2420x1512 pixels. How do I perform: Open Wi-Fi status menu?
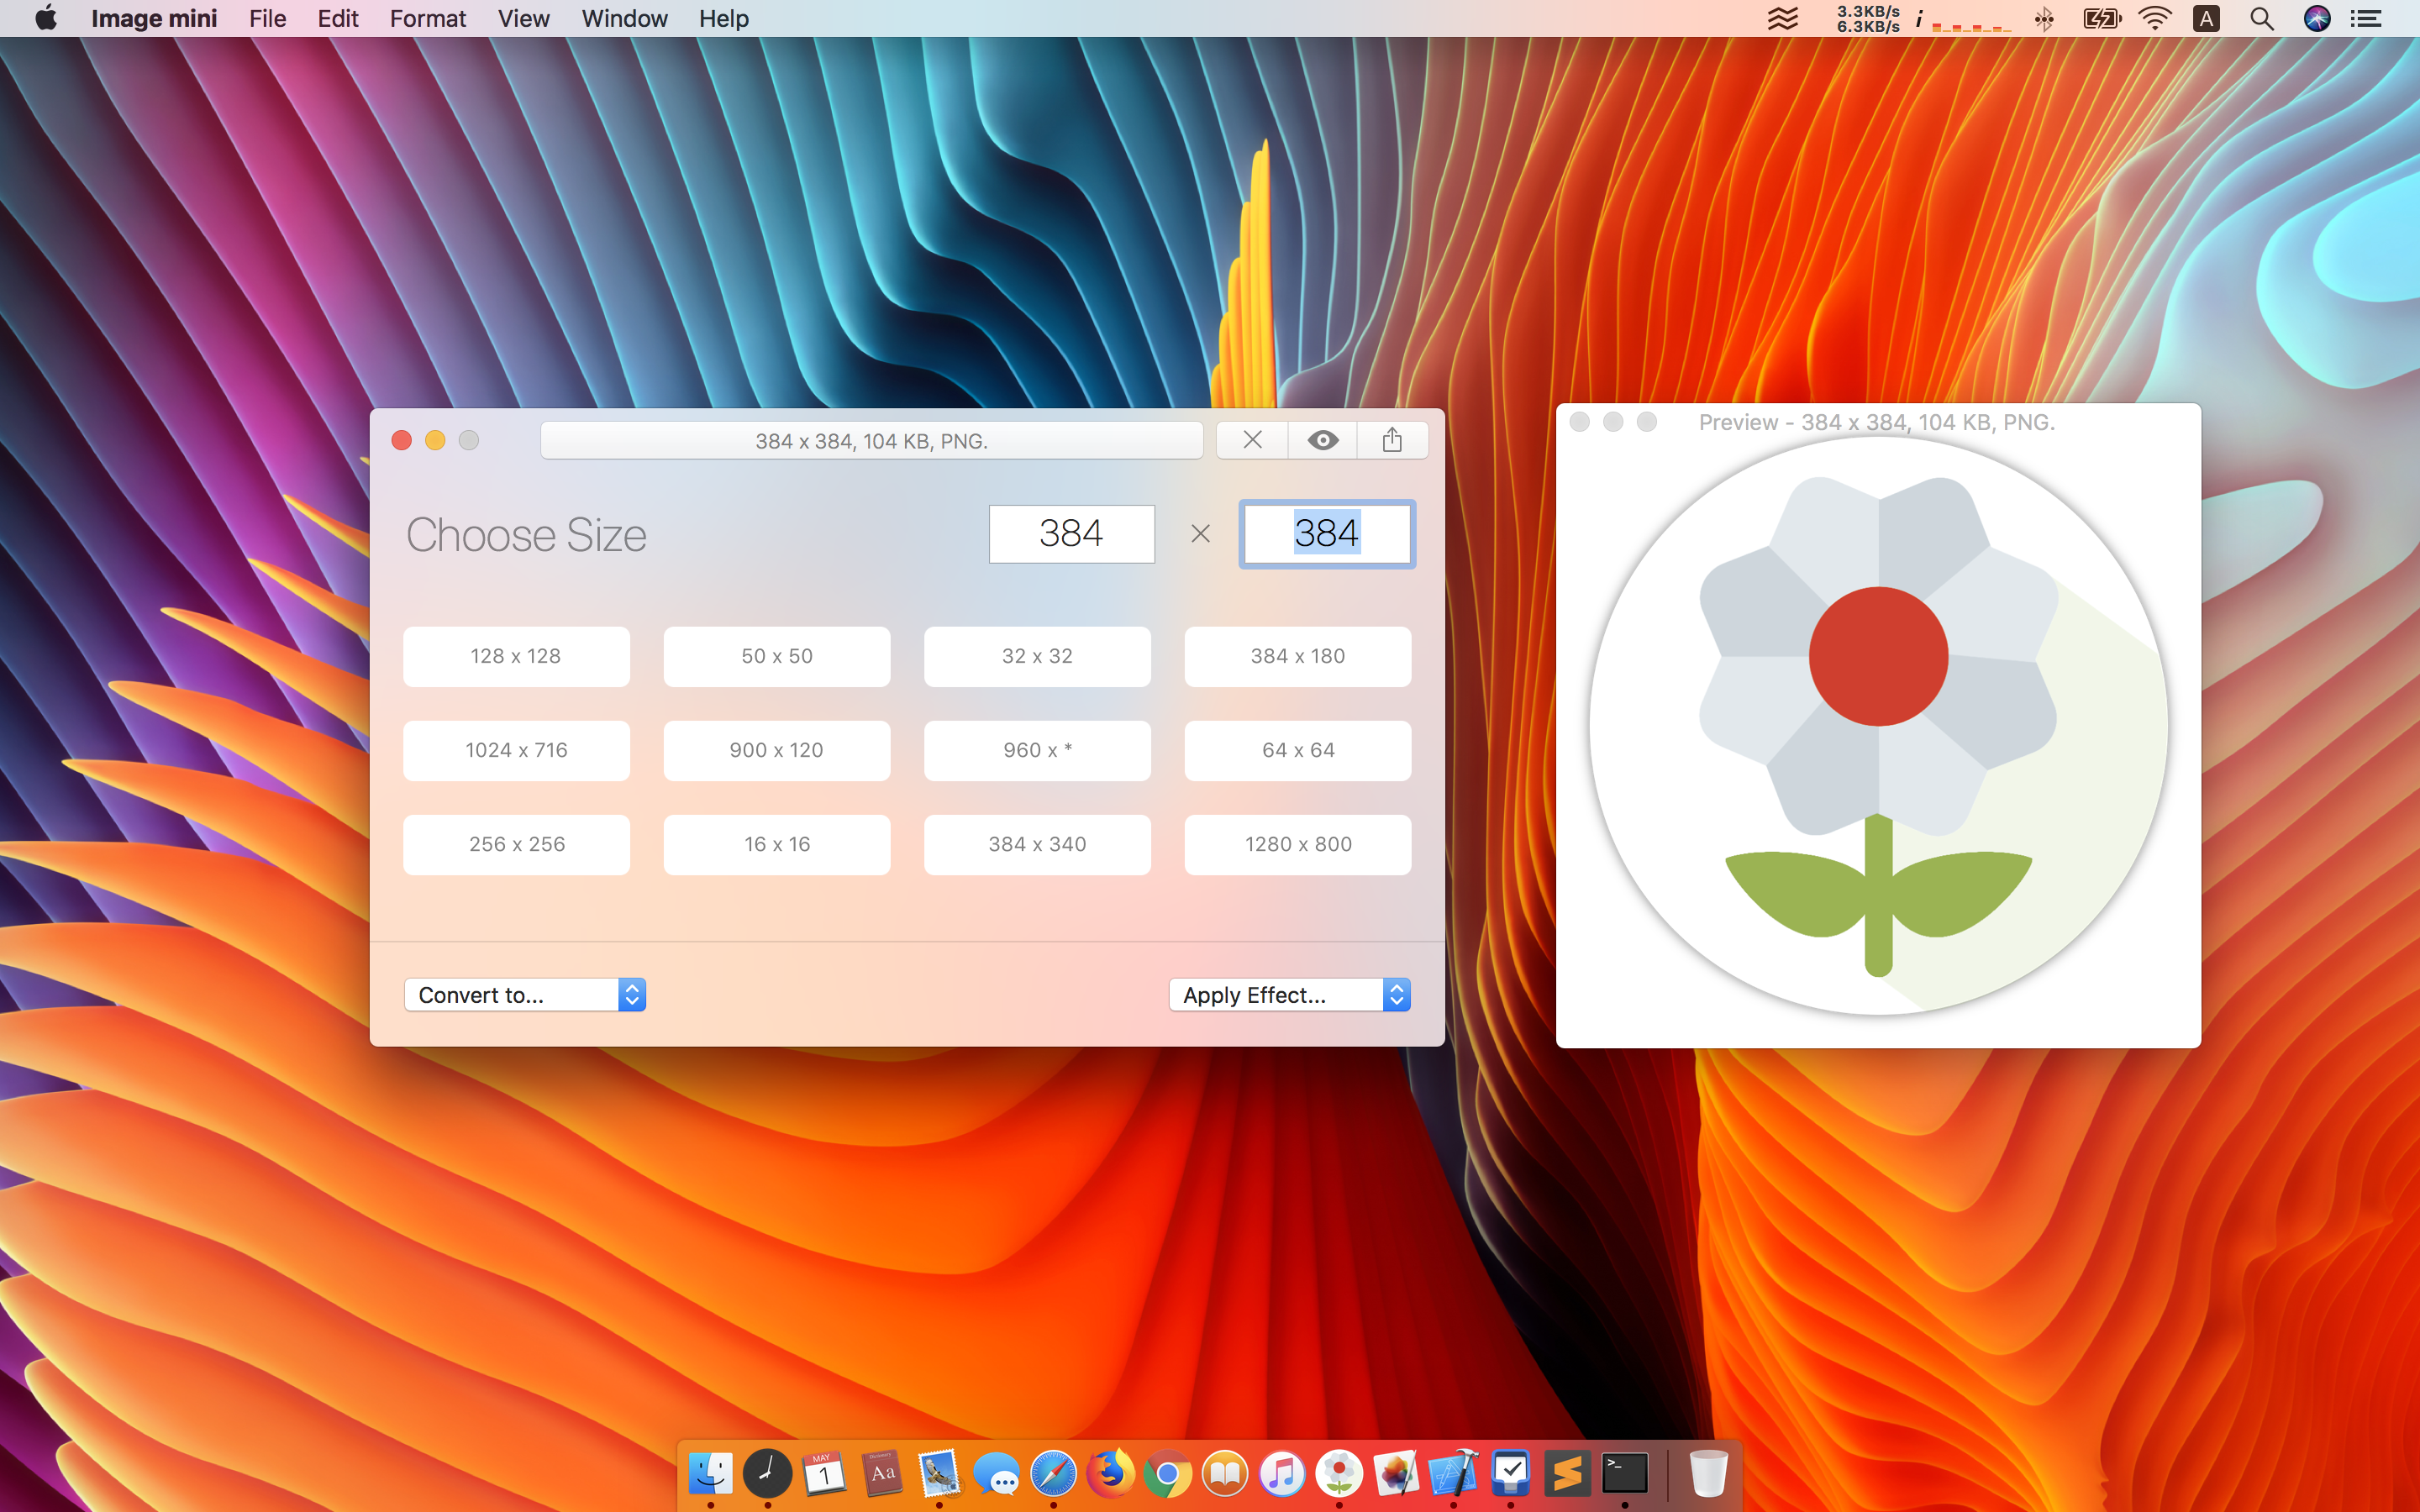pos(2154,19)
